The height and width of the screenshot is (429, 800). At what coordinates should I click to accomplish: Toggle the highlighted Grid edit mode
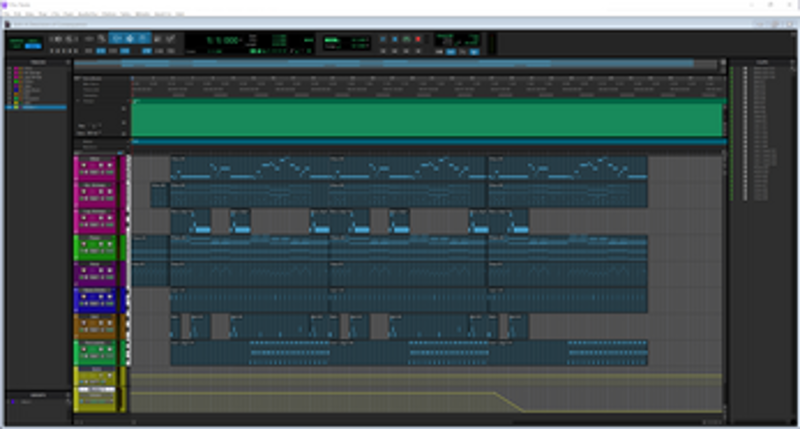[33, 46]
